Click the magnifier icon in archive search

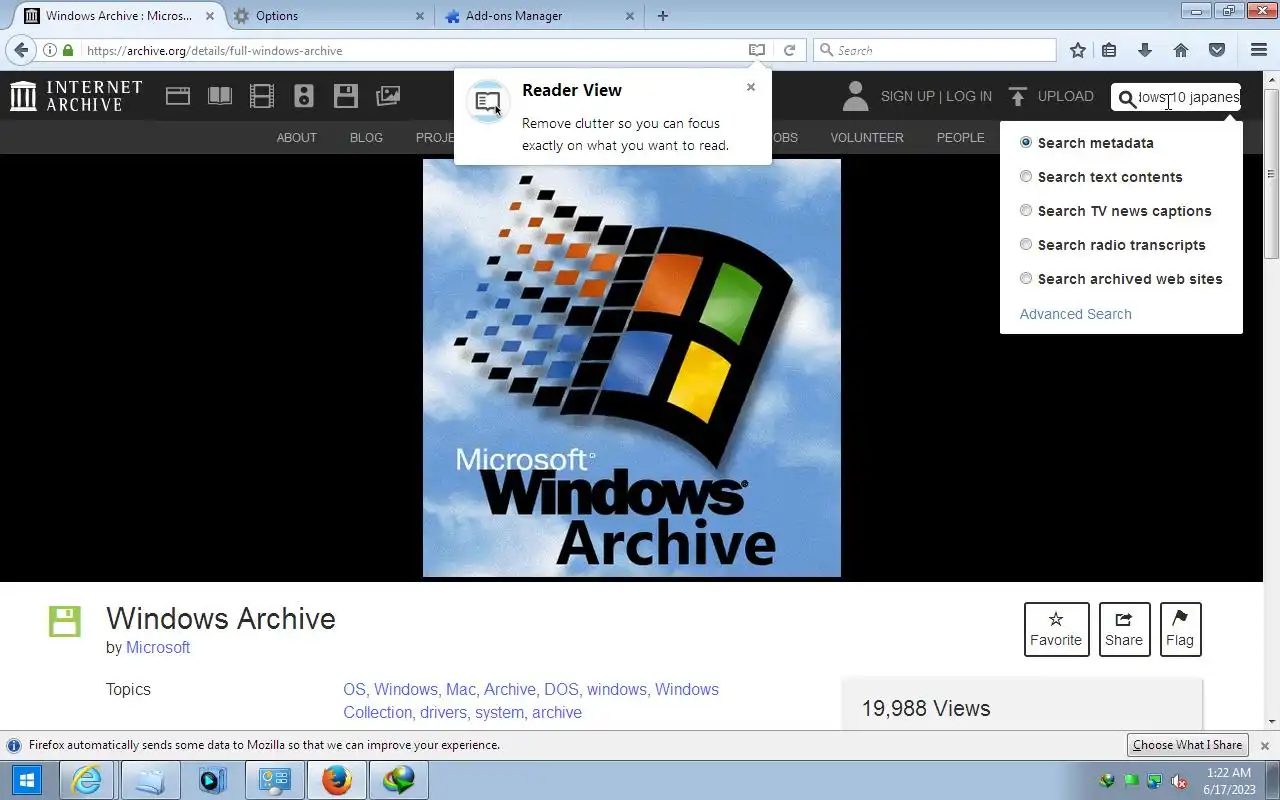pos(1127,98)
